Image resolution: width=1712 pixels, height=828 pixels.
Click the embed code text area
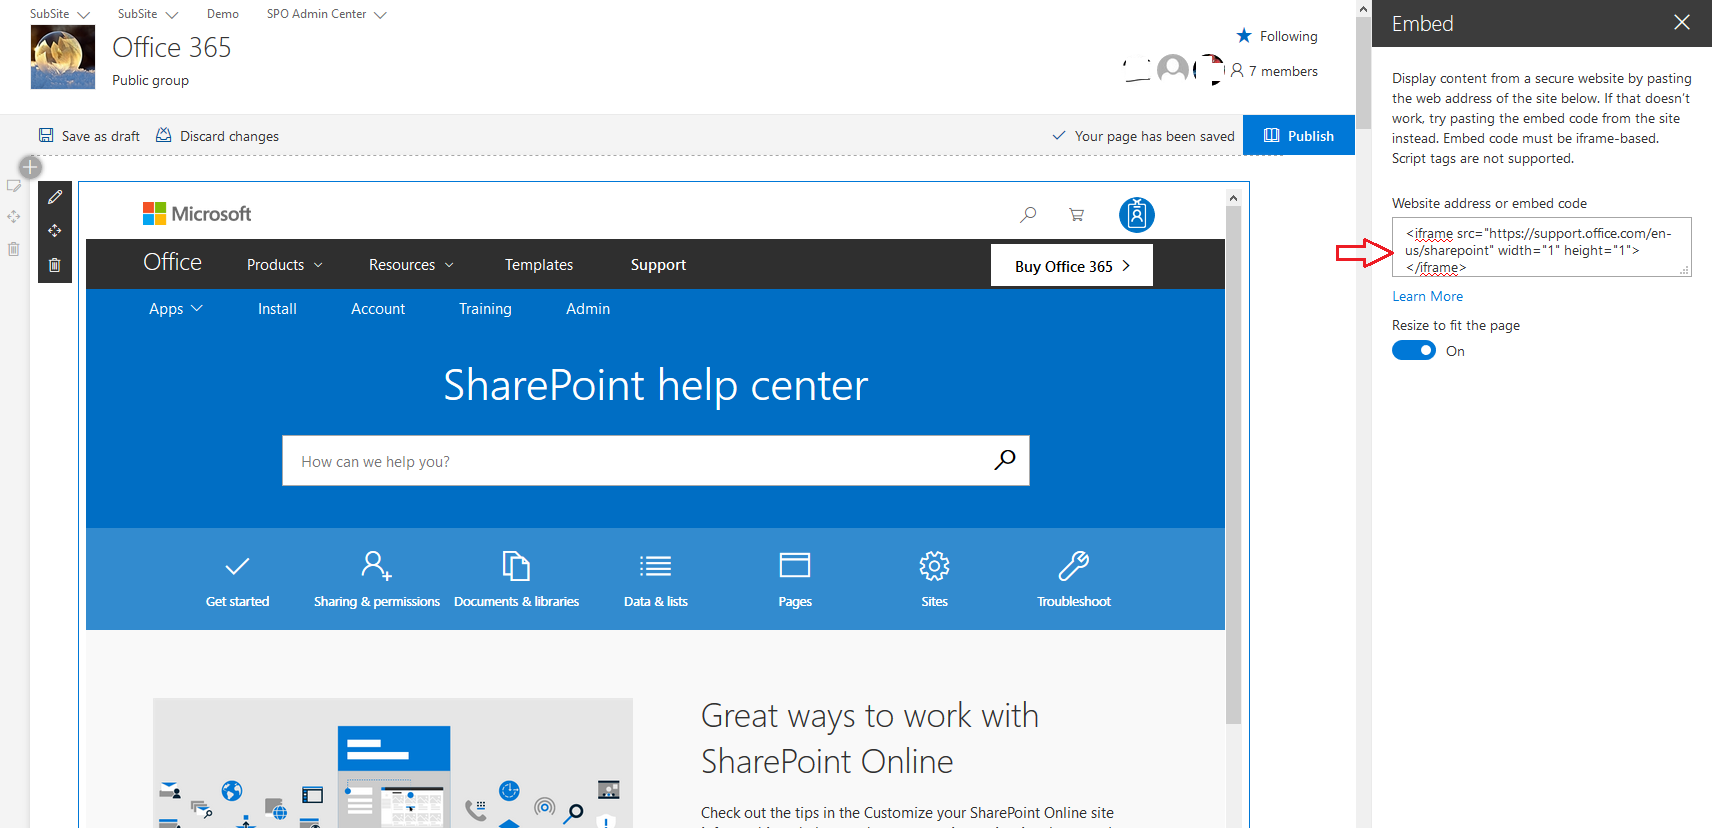(1541, 247)
